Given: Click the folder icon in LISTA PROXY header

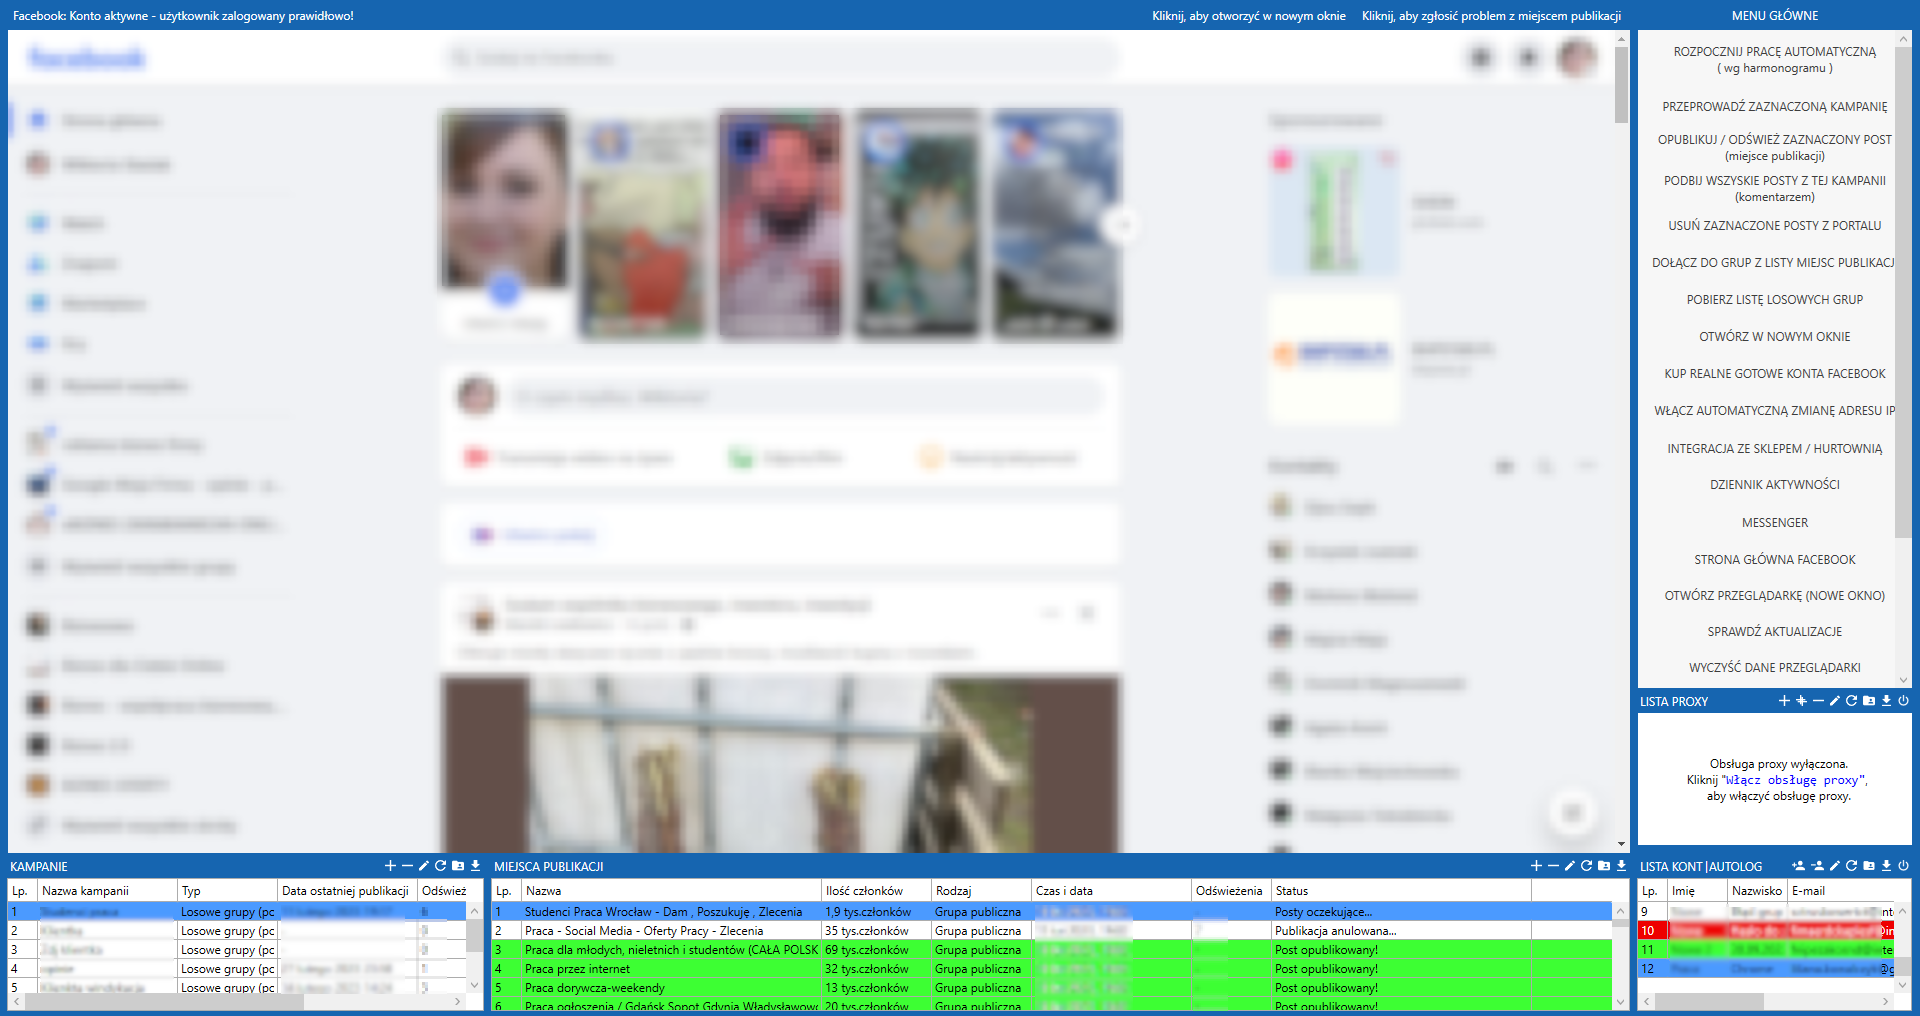Looking at the screenshot, I should pyautogui.click(x=1869, y=701).
